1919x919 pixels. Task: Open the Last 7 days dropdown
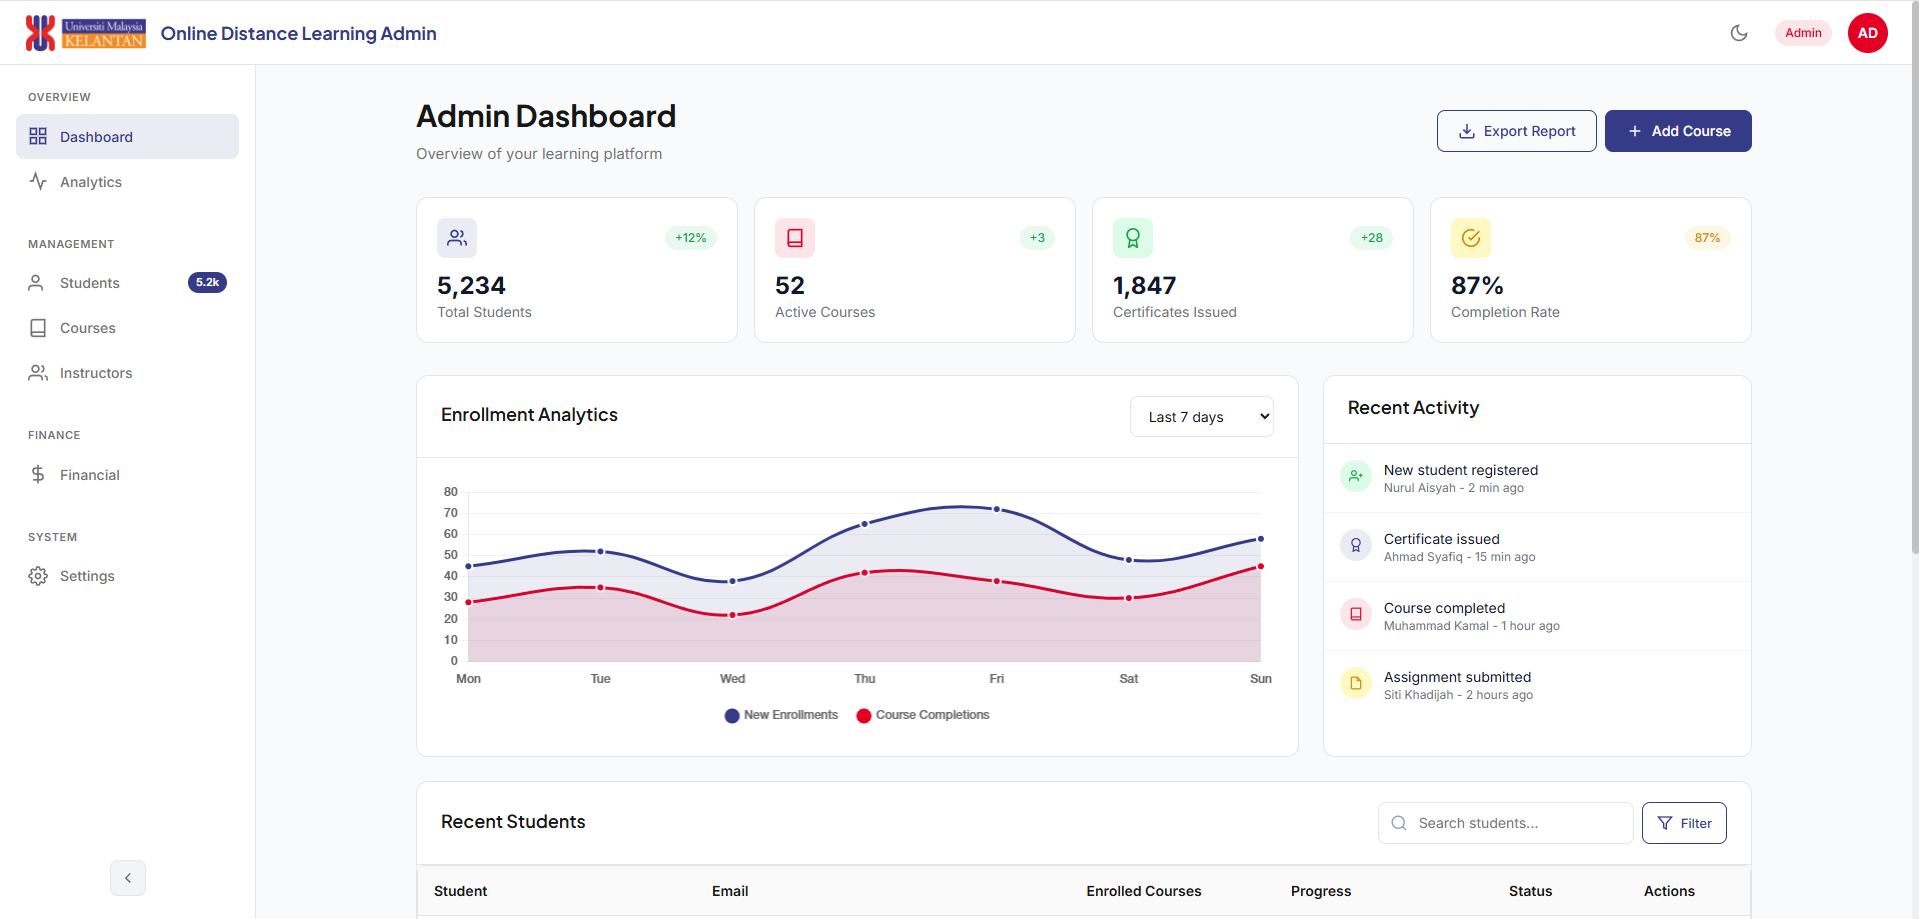1201,417
